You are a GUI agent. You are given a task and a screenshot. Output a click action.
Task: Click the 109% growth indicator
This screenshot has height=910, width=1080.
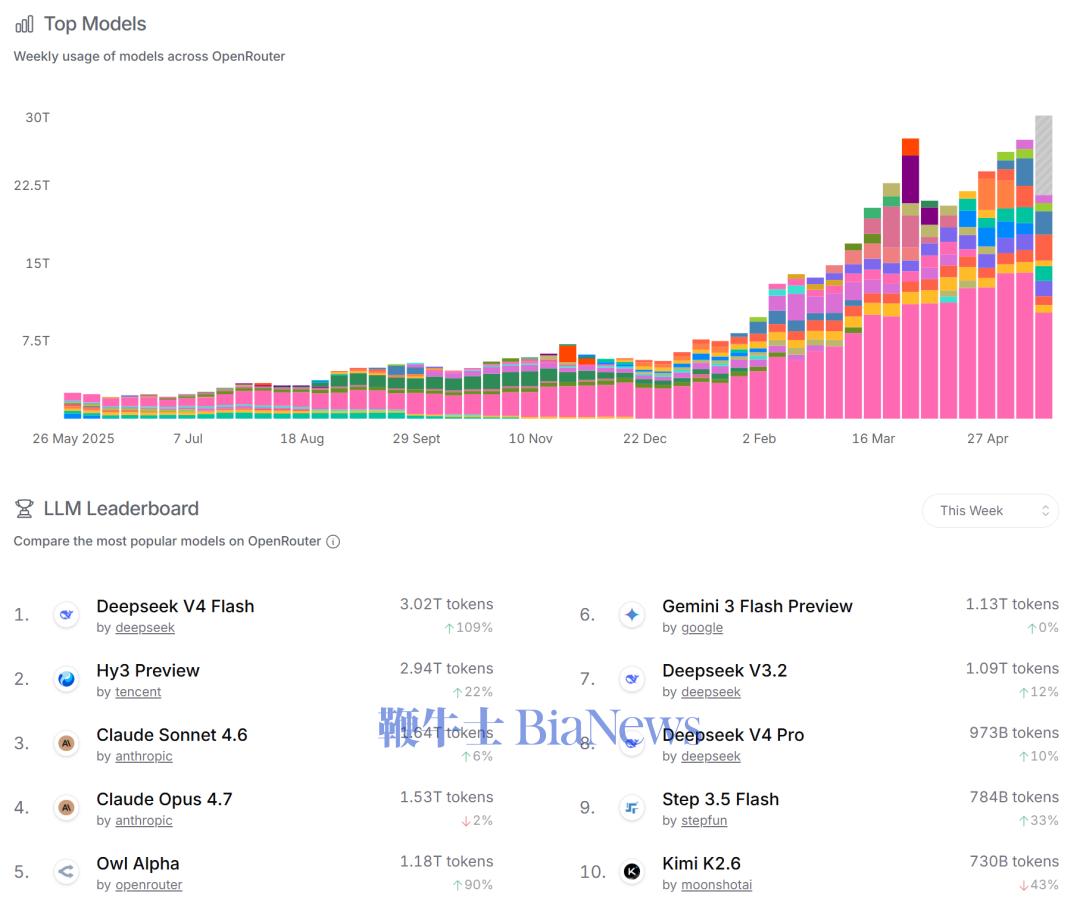(x=468, y=628)
